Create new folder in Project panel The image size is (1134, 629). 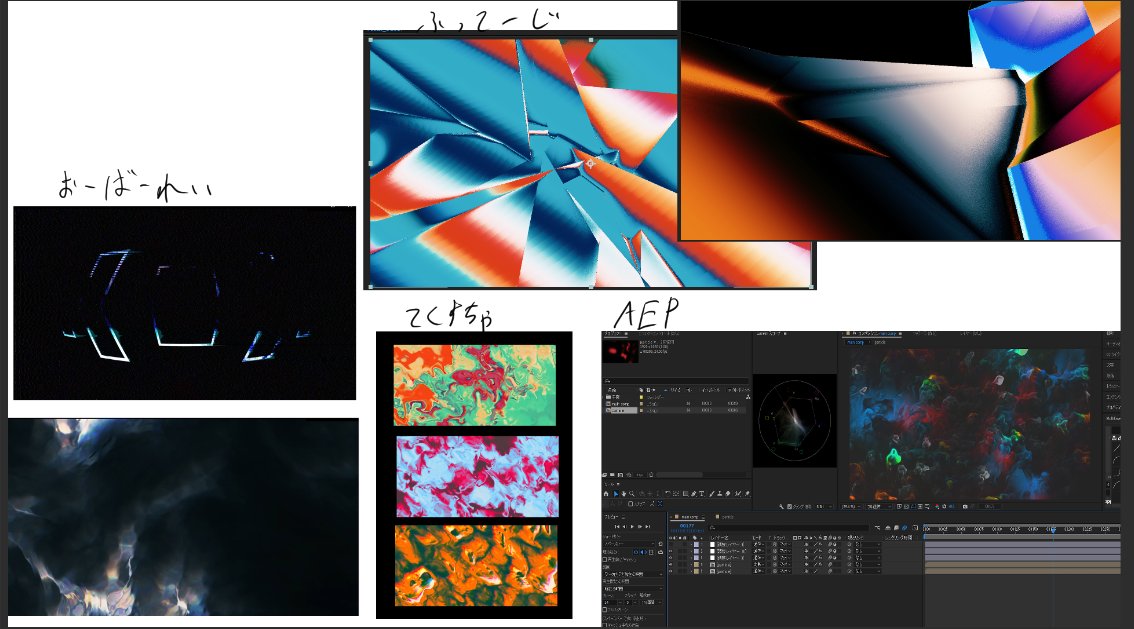click(612, 475)
